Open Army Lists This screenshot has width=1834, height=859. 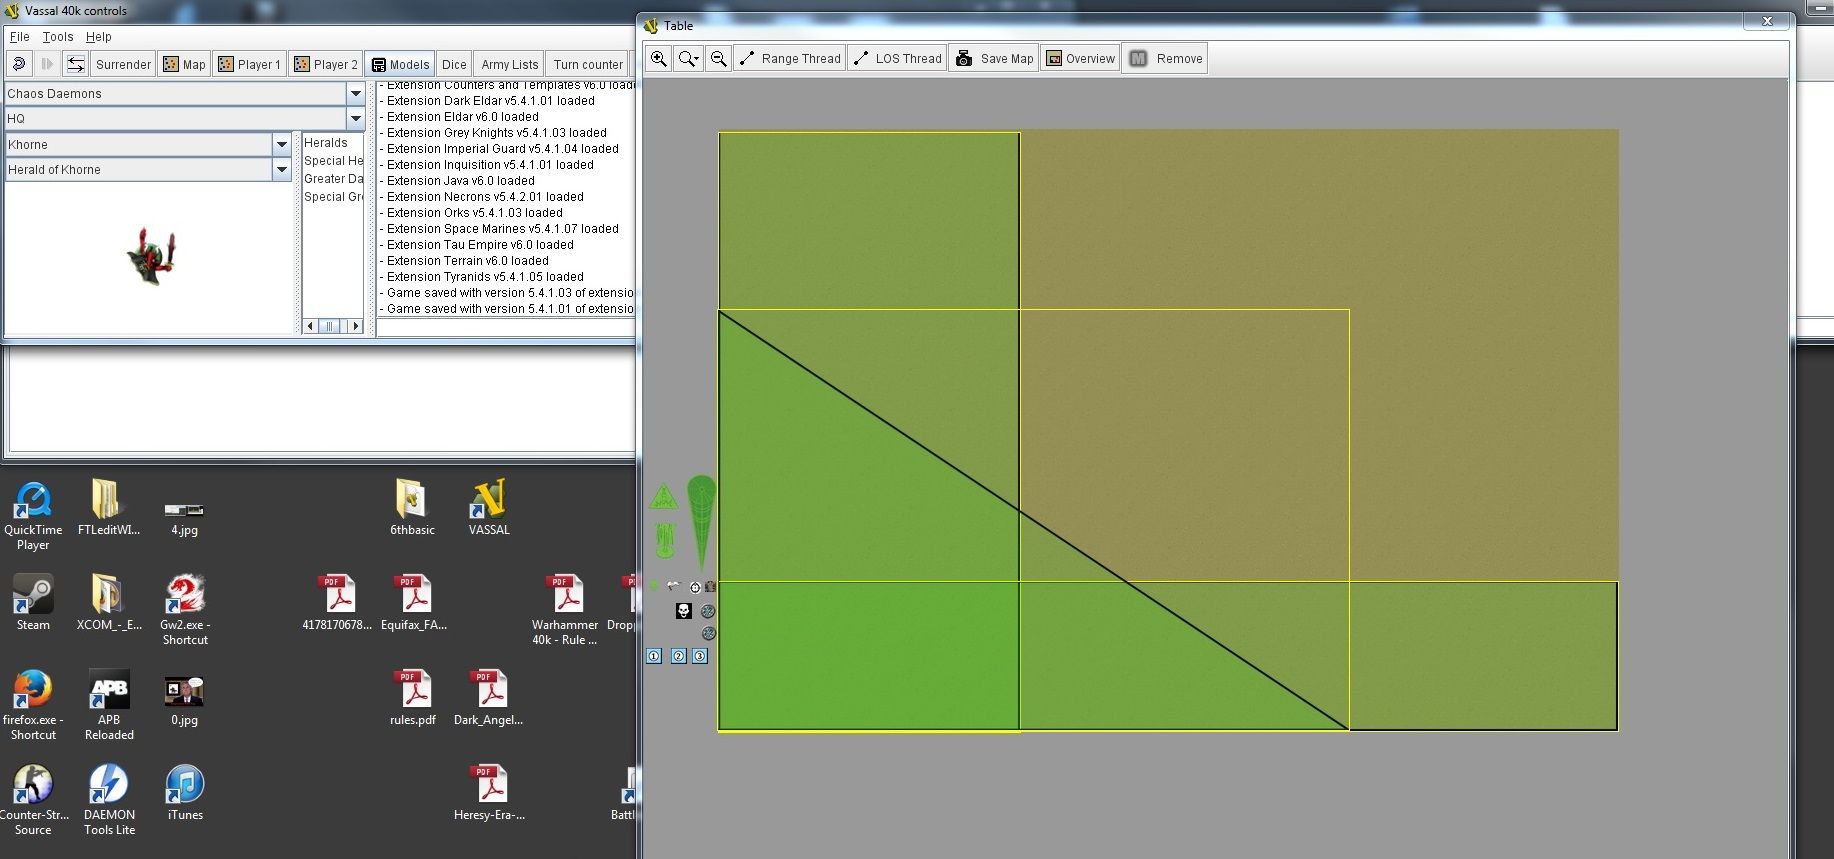click(x=509, y=64)
